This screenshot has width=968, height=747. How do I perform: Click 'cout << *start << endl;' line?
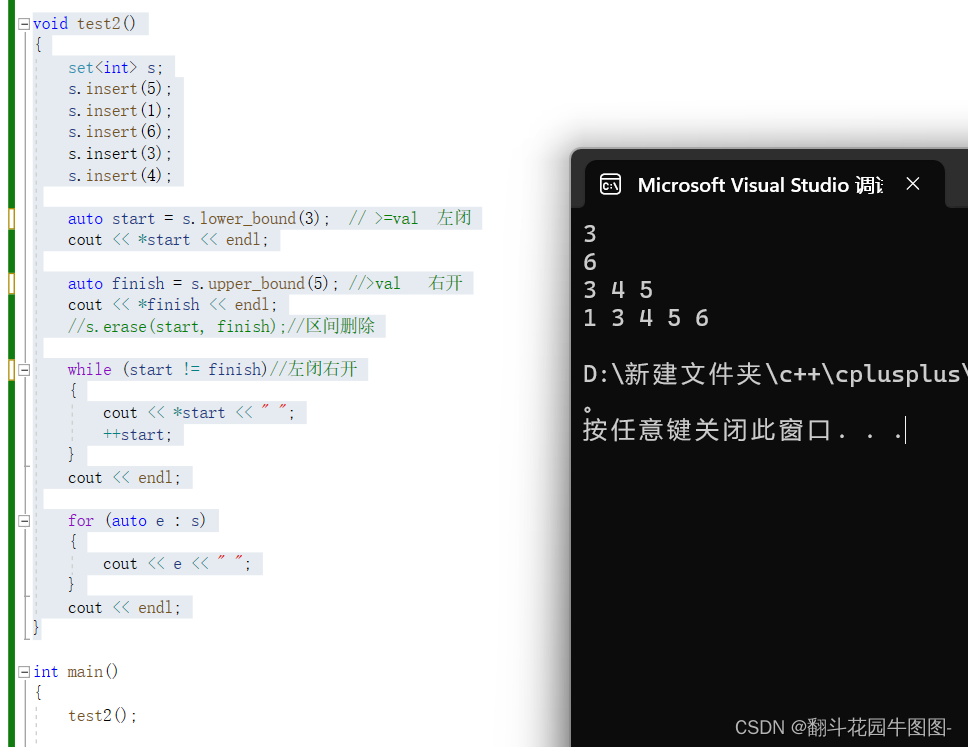[x=168, y=240]
